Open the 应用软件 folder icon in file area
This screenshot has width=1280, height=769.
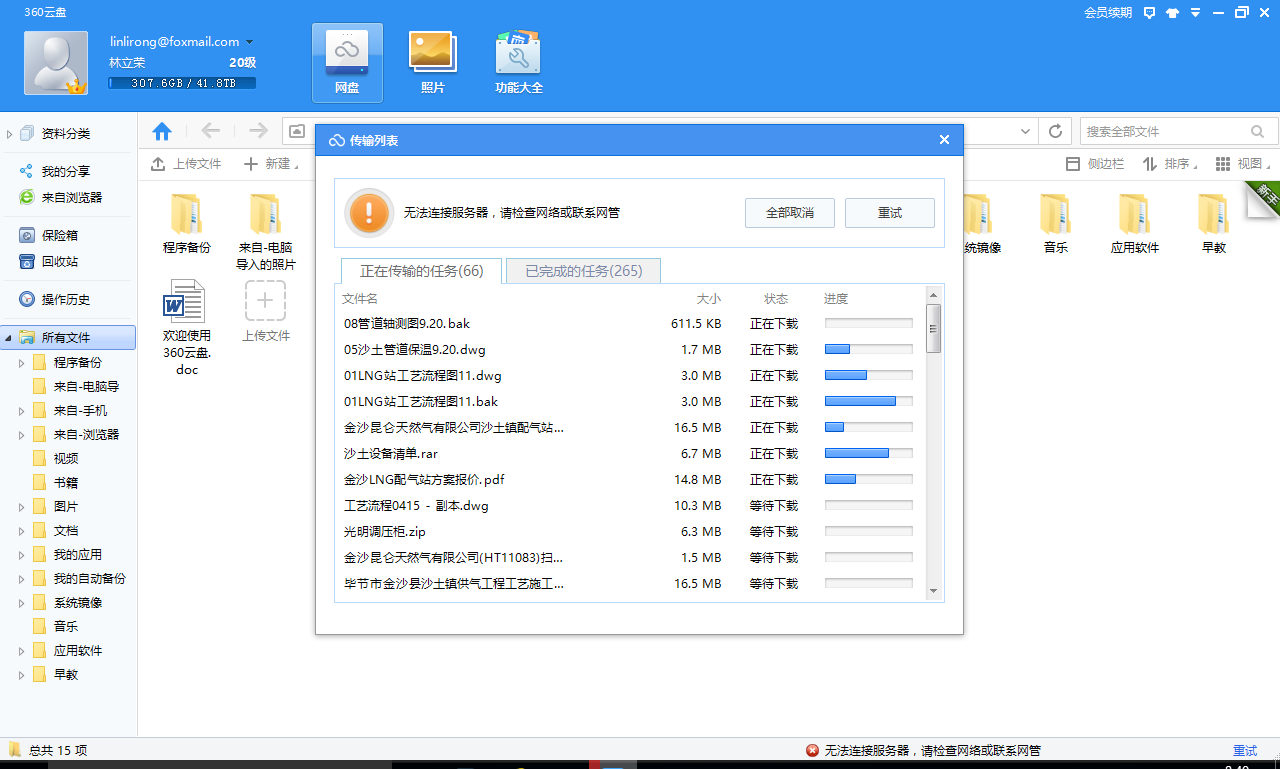pos(1135,214)
